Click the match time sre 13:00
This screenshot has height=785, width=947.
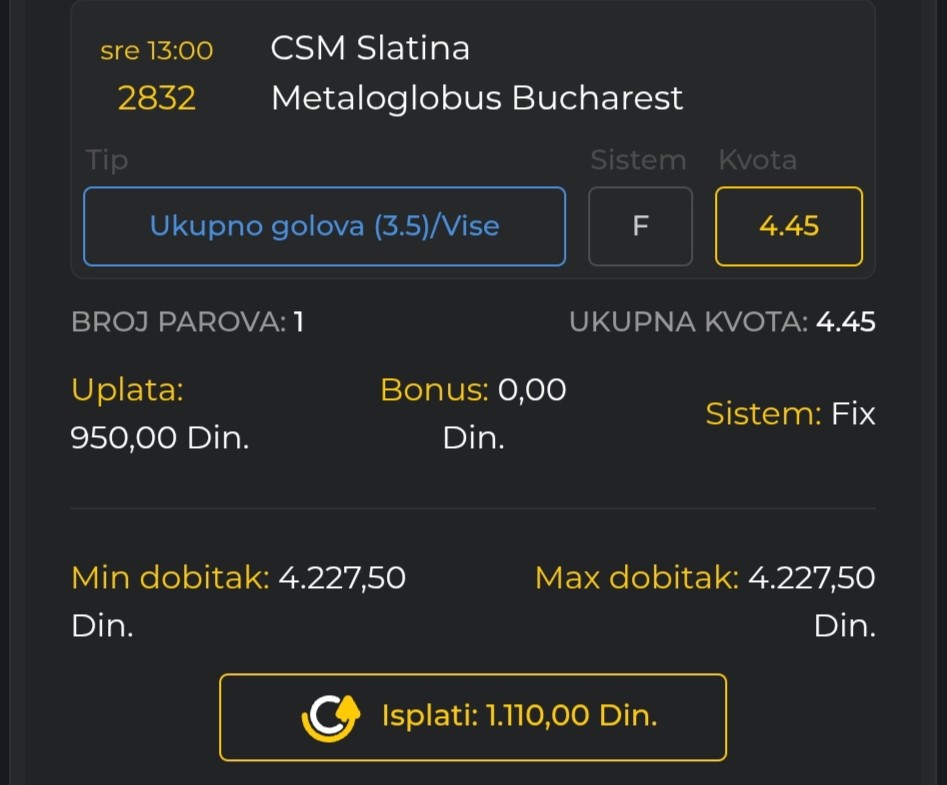156,50
